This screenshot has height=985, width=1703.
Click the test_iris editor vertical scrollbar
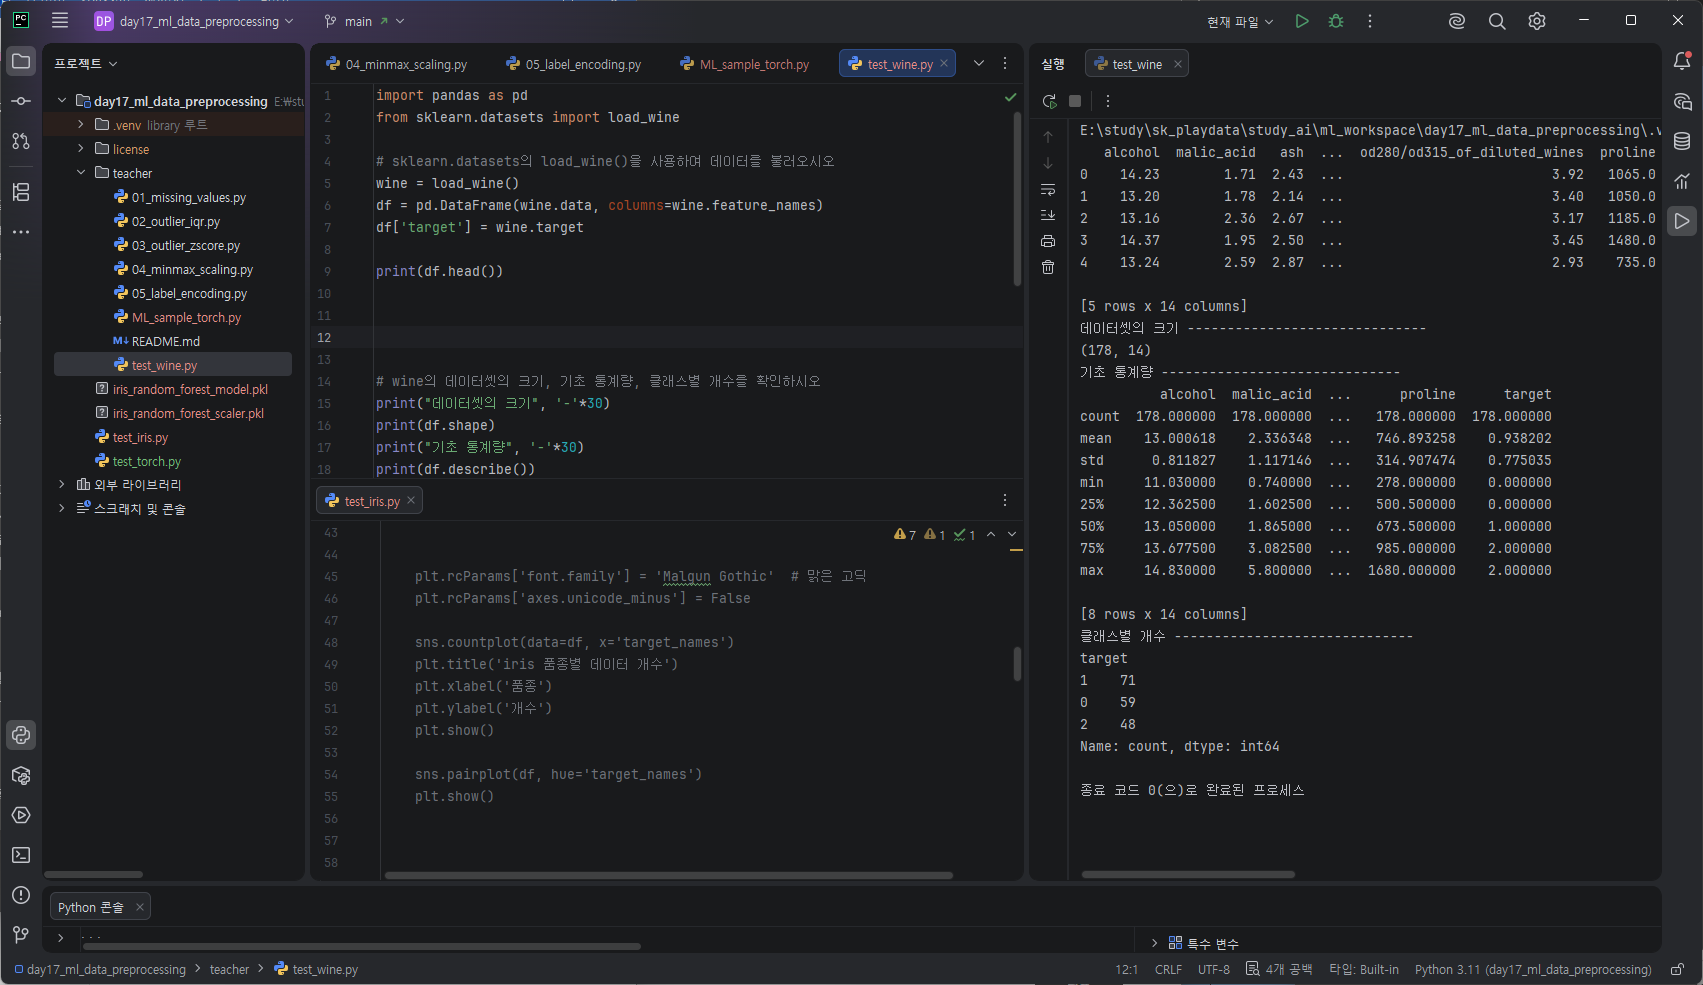click(1017, 663)
